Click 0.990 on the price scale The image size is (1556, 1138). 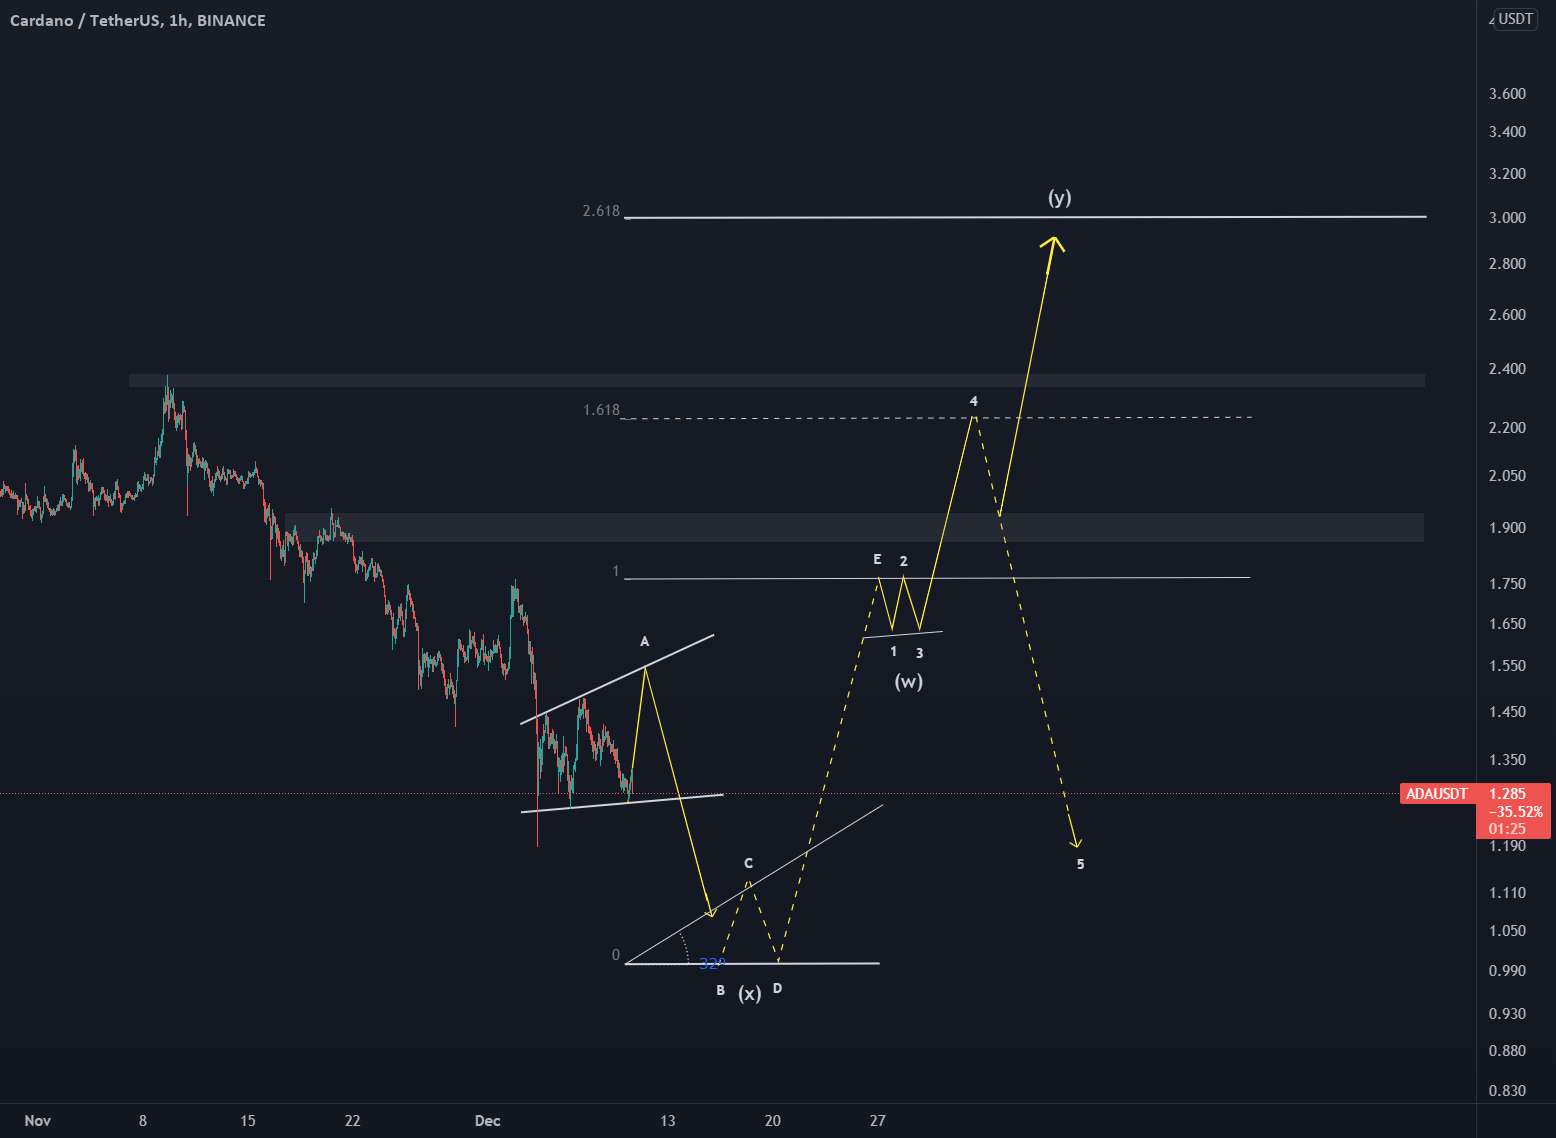(x=1507, y=971)
